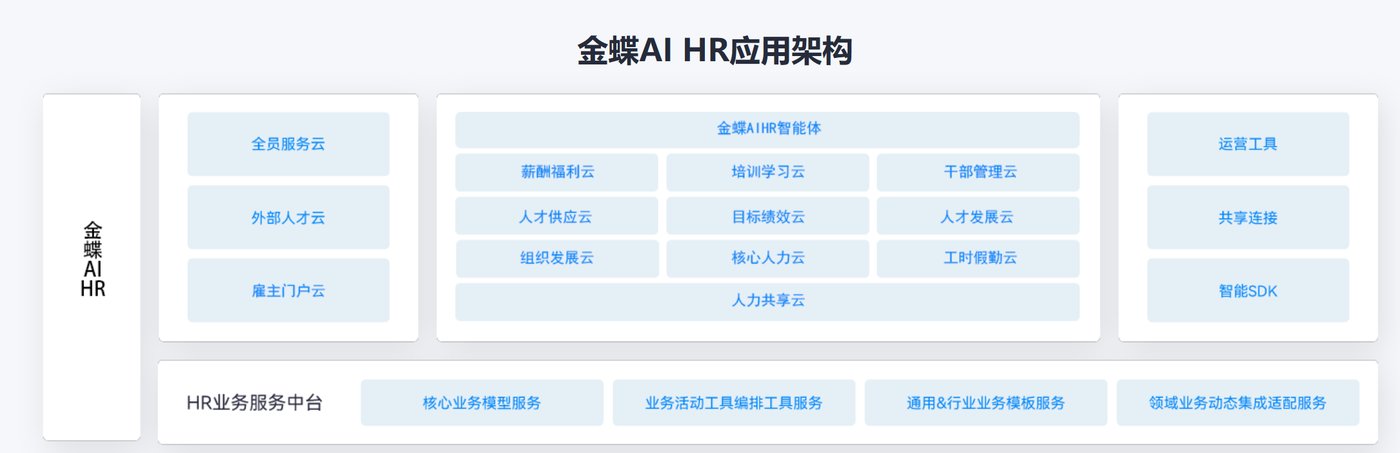Click 领域业务动态集成适配服务 block
Viewport: 1400px width, 453px height.
(1238, 403)
